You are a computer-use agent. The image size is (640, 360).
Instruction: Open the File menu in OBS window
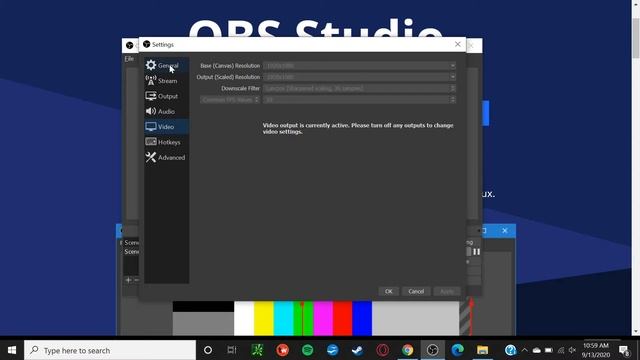click(129, 59)
